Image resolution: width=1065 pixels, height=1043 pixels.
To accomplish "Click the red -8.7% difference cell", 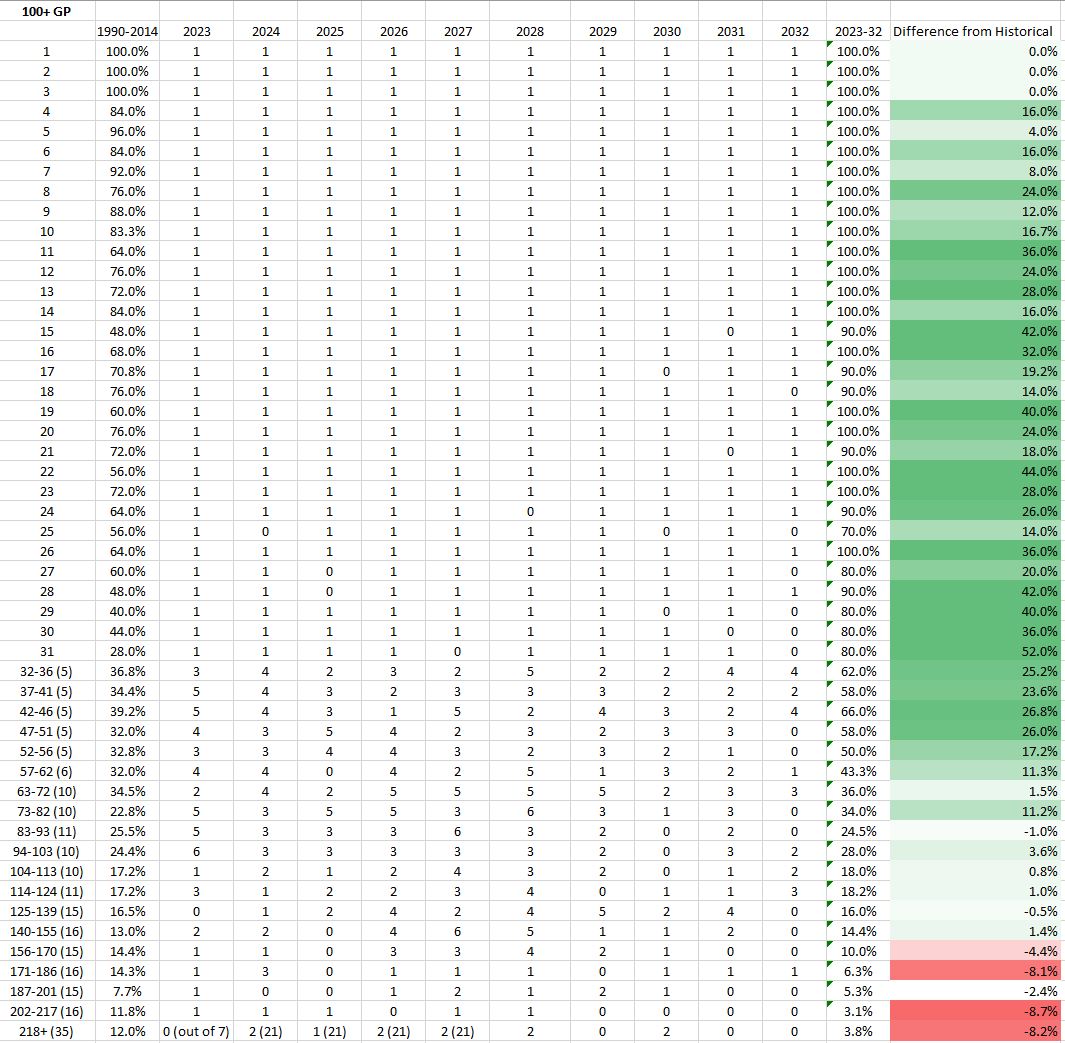I will [x=976, y=1011].
